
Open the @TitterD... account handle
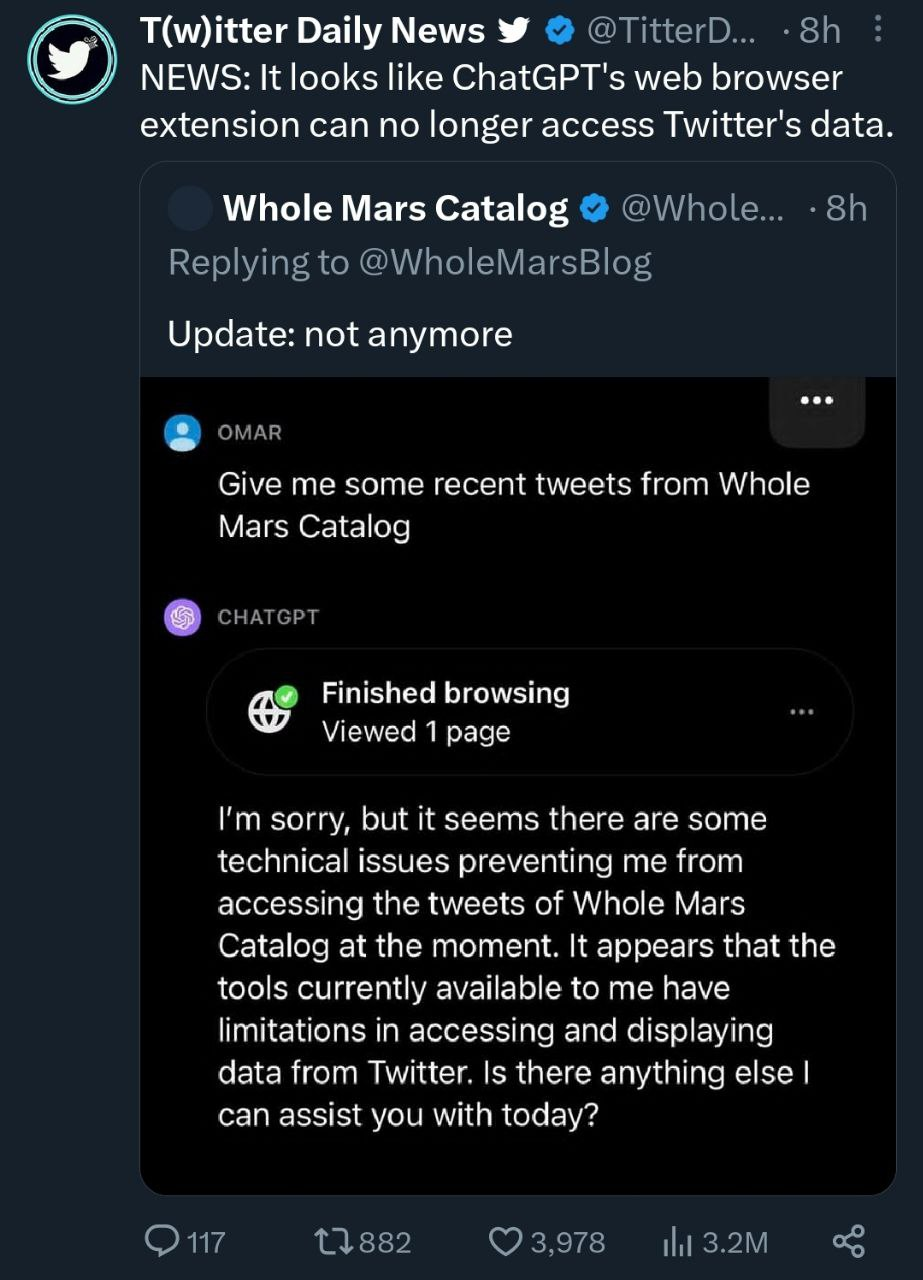coord(672,31)
